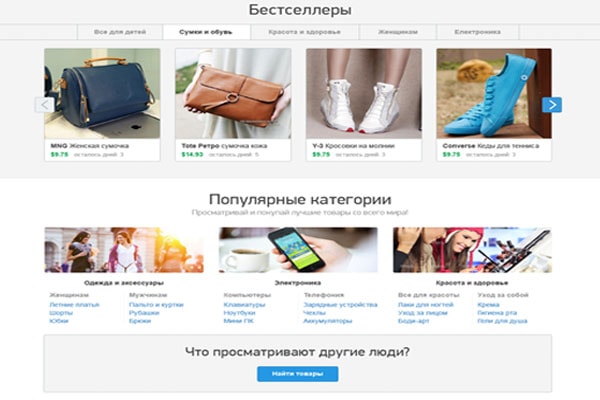Open the blue Converse sneakers image
This screenshot has height=400, width=600.
[494, 93]
